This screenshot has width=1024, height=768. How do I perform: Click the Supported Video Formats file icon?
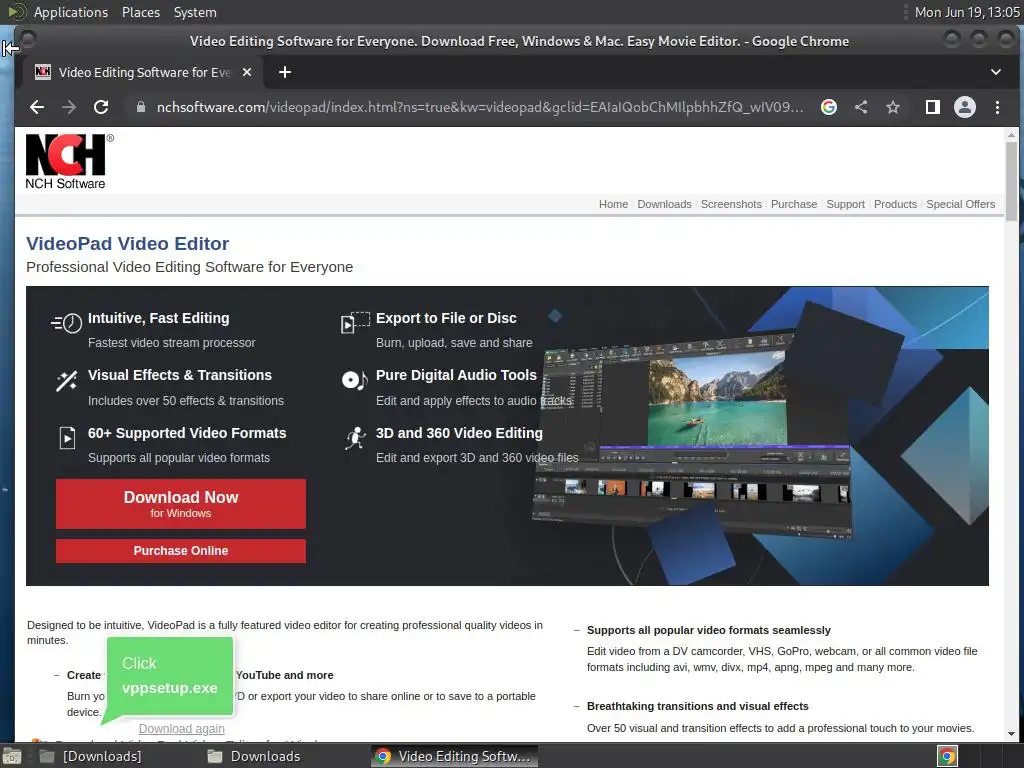tap(67, 438)
